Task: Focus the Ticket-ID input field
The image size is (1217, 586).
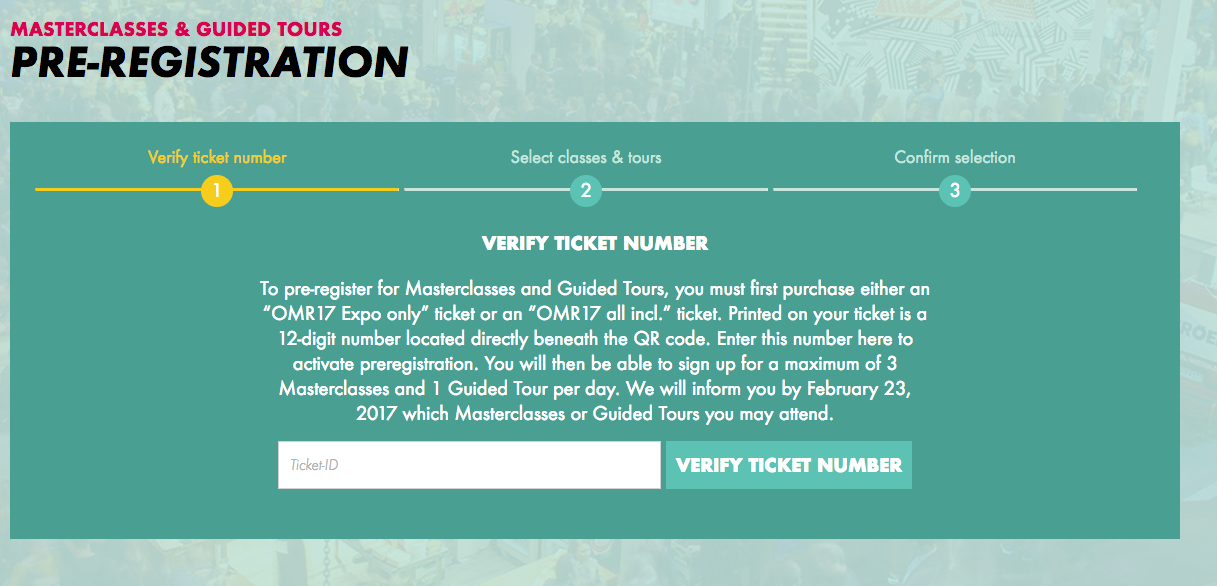Action: 469,465
